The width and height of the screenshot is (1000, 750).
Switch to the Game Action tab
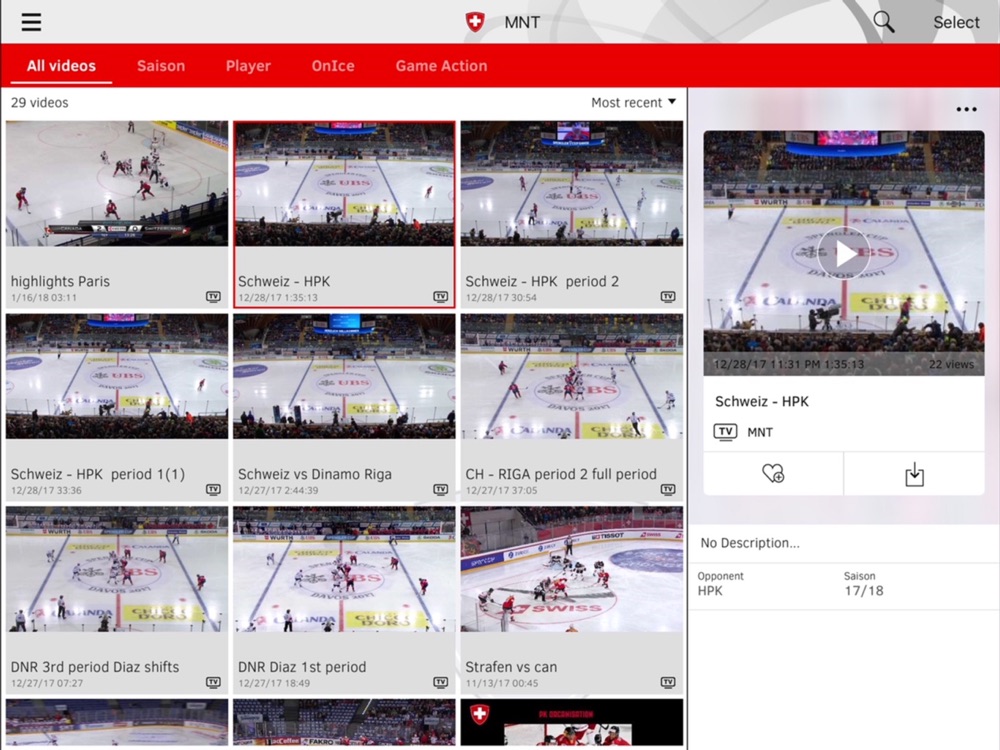pos(441,66)
